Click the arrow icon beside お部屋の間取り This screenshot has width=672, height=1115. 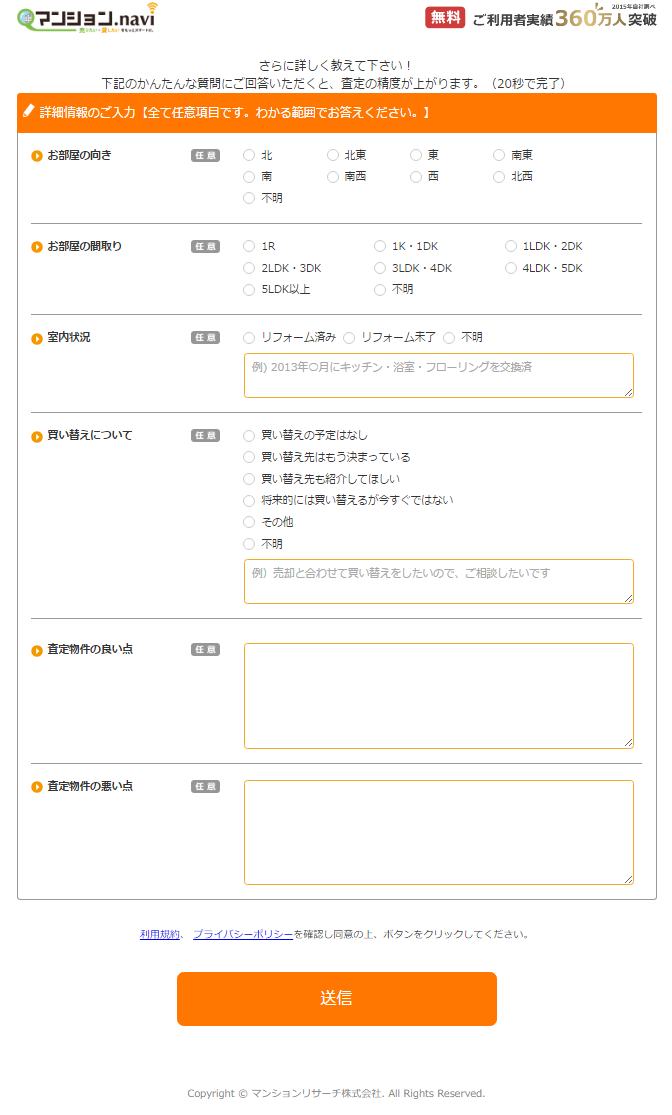point(37,247)
